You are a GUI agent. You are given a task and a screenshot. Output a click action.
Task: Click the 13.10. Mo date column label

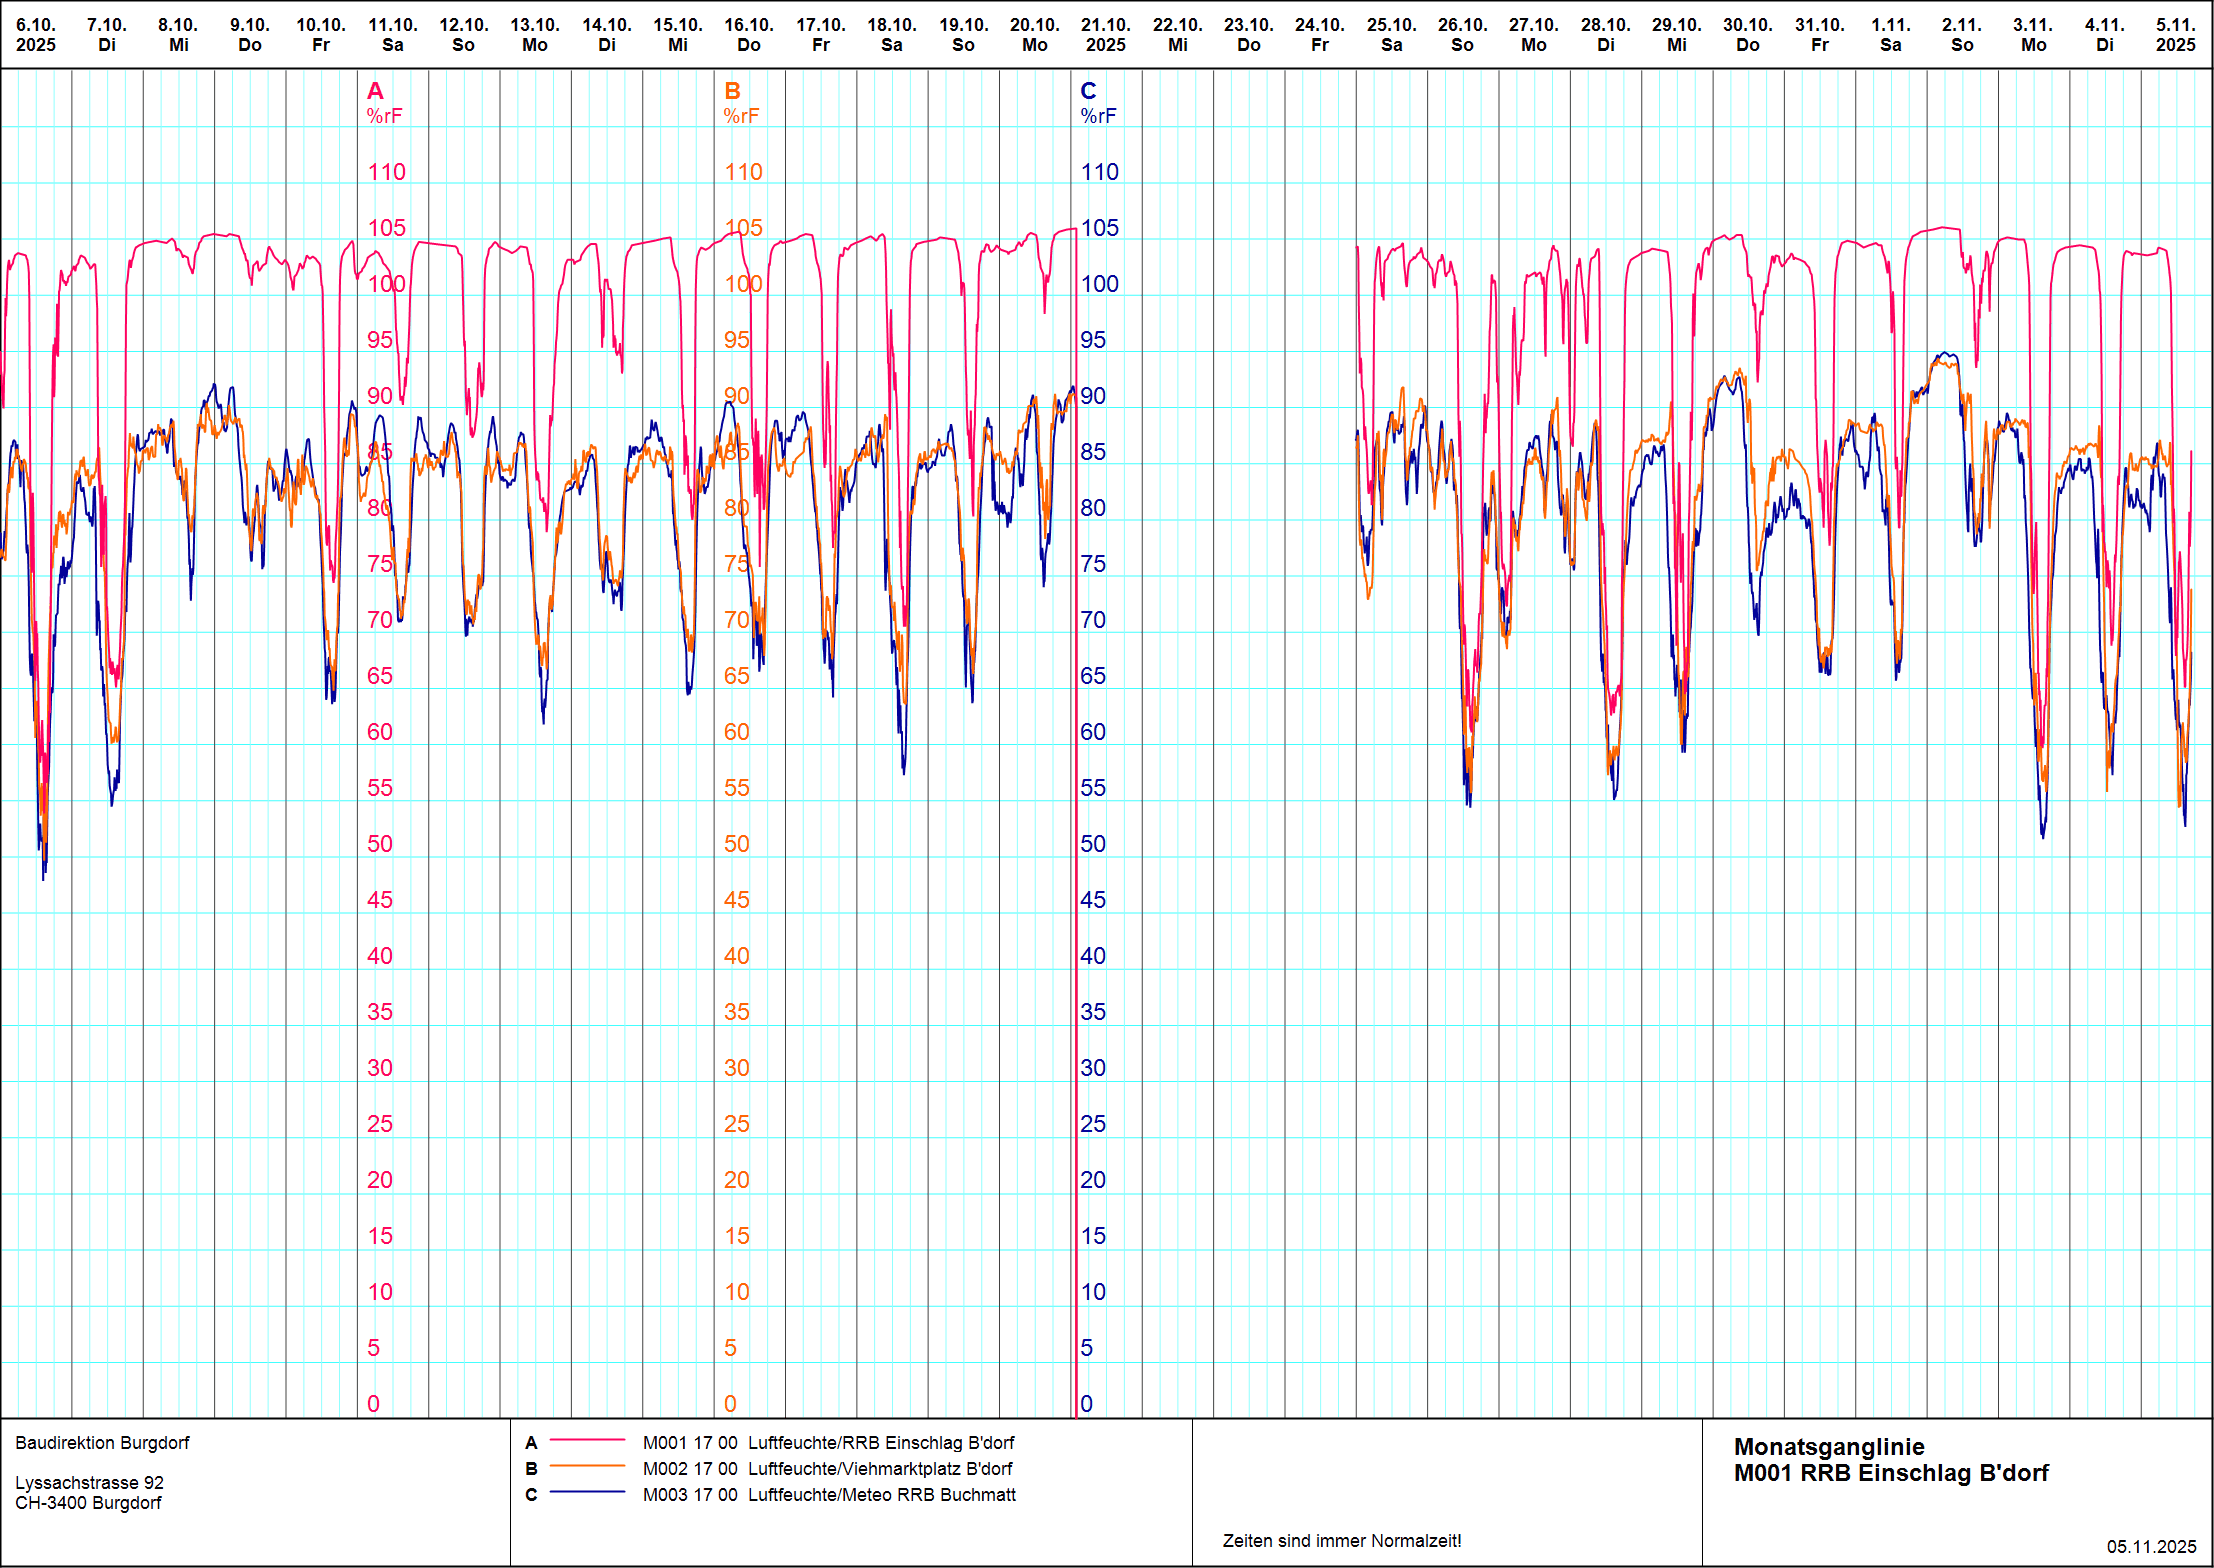(x=535, y=35)
